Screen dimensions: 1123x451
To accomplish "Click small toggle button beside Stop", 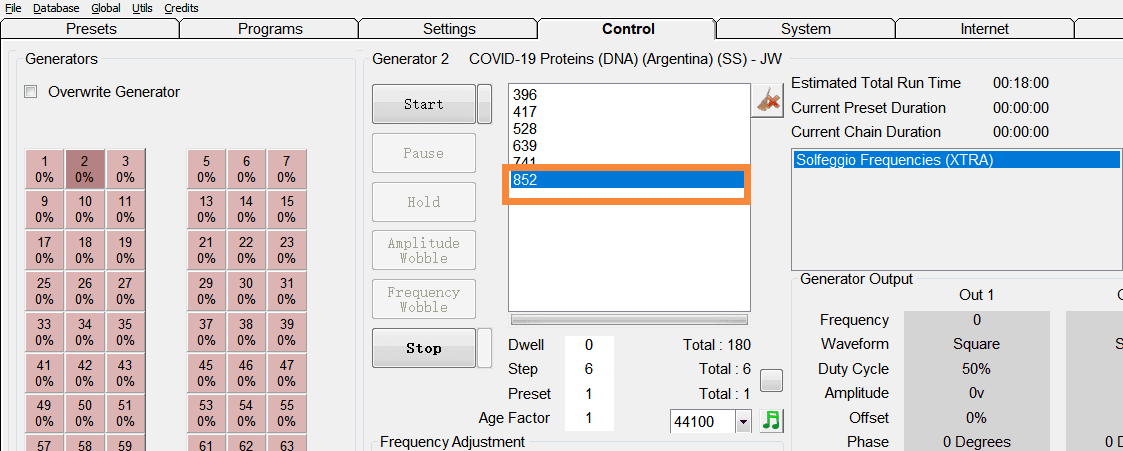I will click(x=484, y=347).
